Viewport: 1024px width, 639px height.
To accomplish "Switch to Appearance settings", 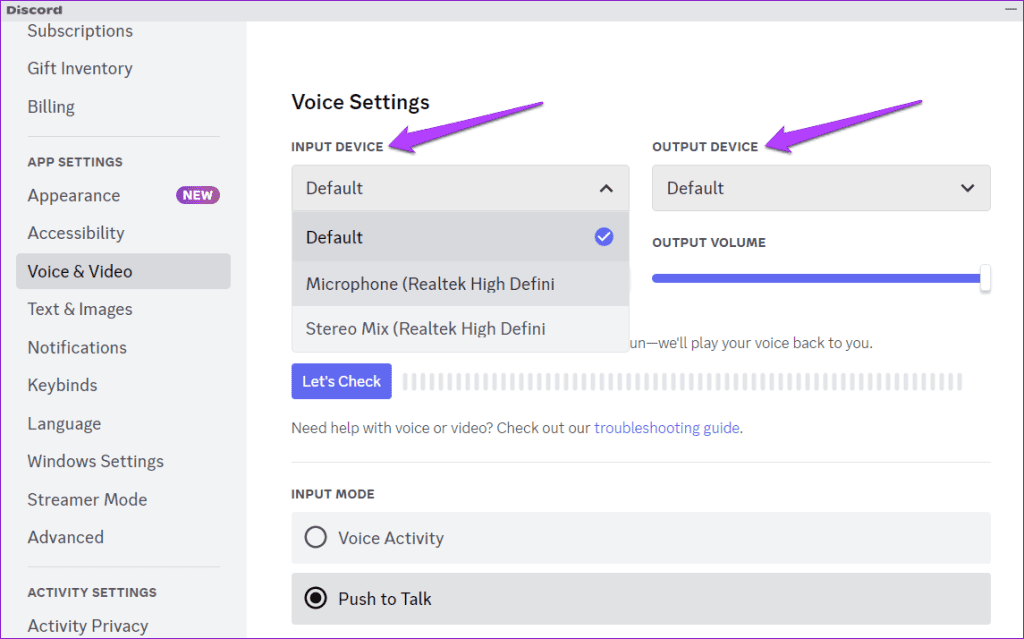I will pos(73,195).
